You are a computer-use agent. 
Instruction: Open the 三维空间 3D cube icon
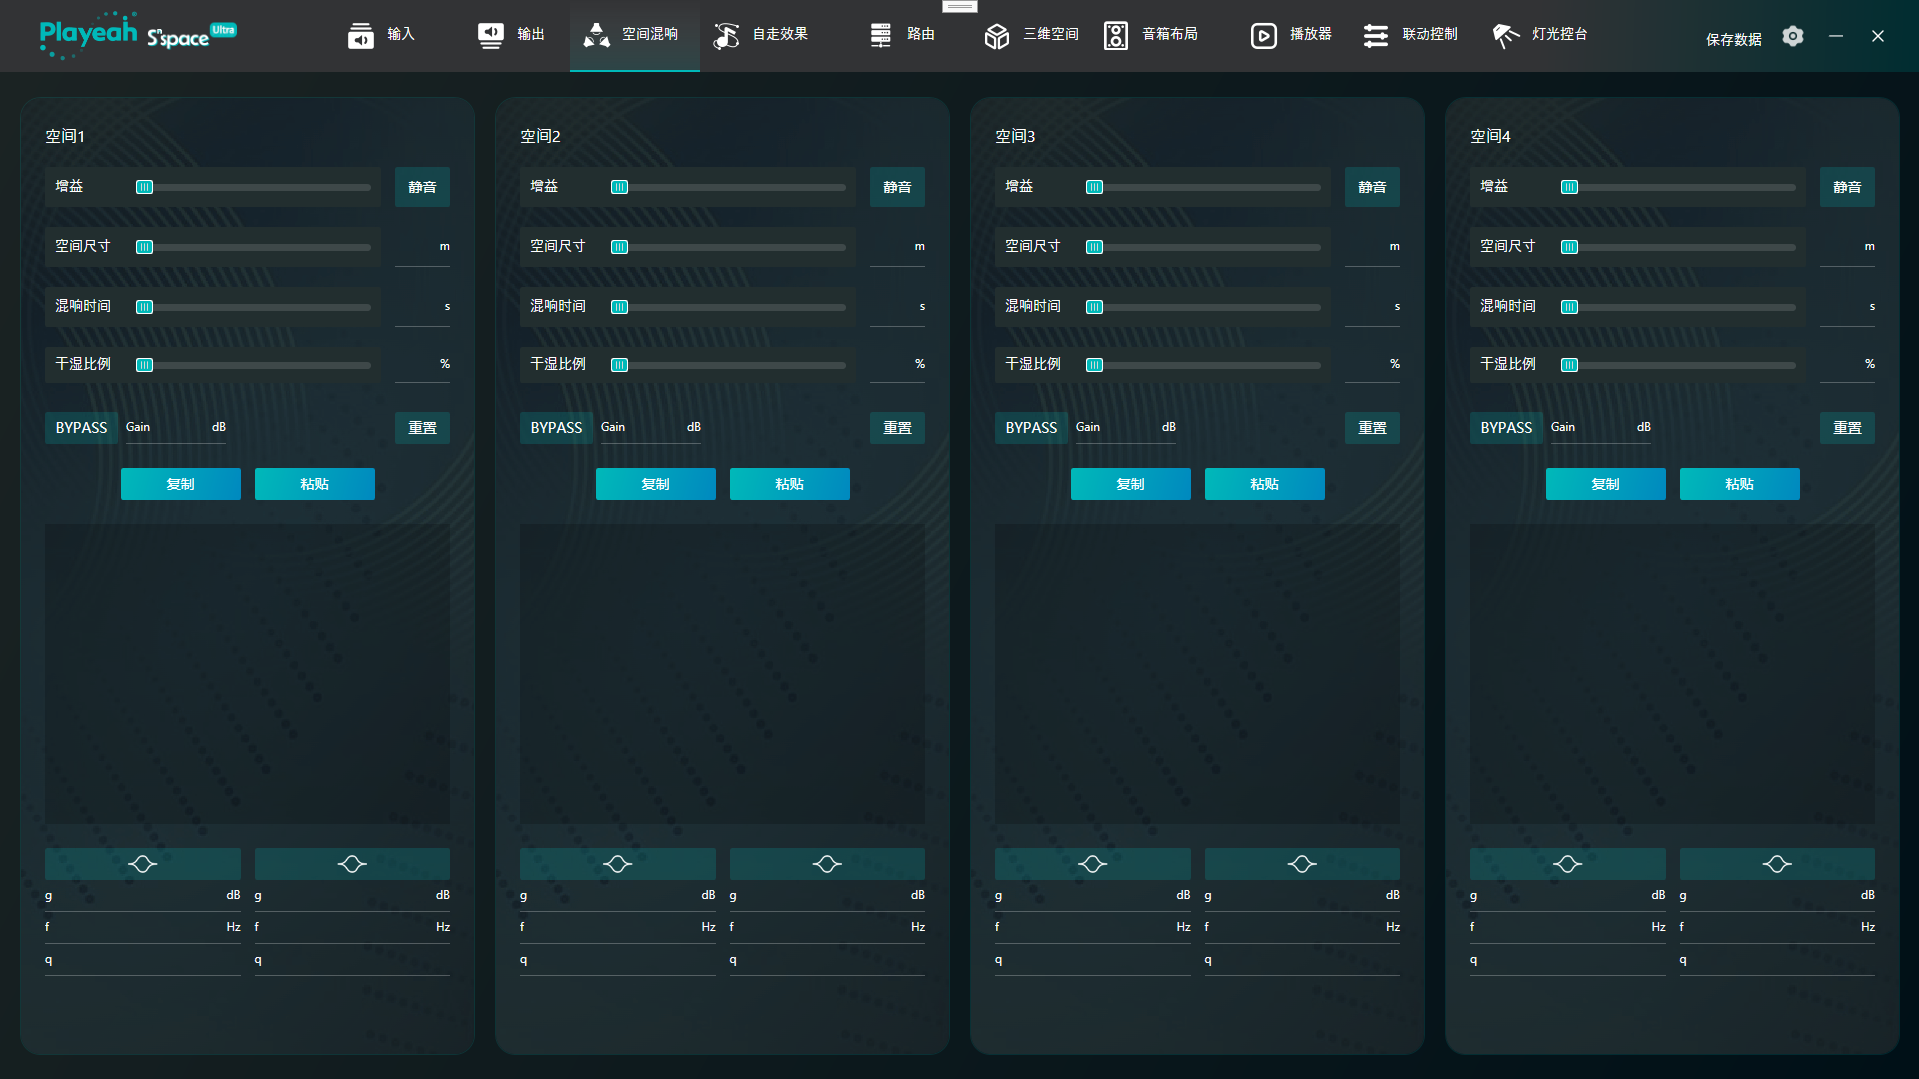(996, 36)
